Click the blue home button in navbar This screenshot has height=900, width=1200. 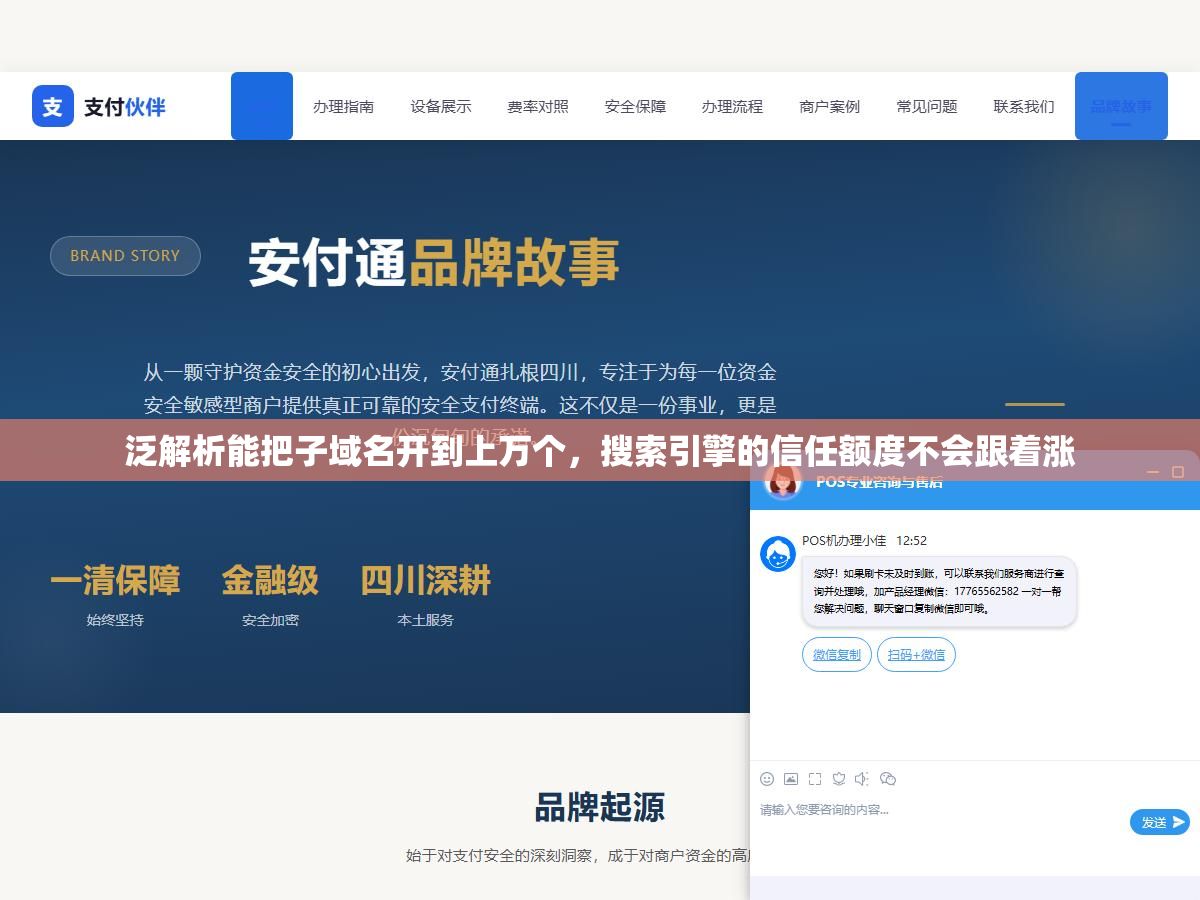[262, 106]
